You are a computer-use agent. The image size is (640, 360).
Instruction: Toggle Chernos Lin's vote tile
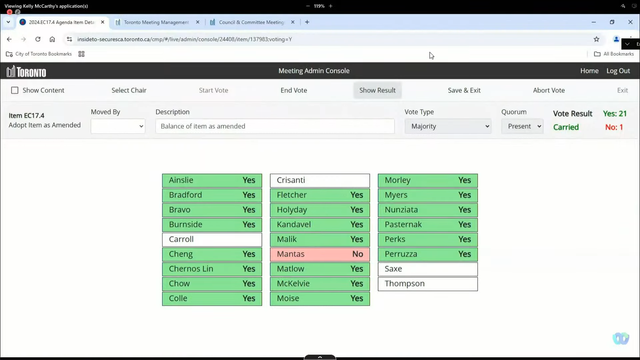(212, 269)
